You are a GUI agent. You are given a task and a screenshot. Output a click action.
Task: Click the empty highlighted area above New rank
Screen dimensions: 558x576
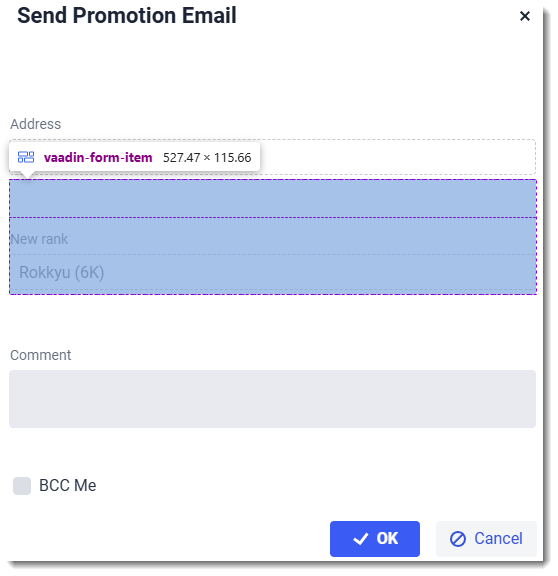click(x=273, y=198)
